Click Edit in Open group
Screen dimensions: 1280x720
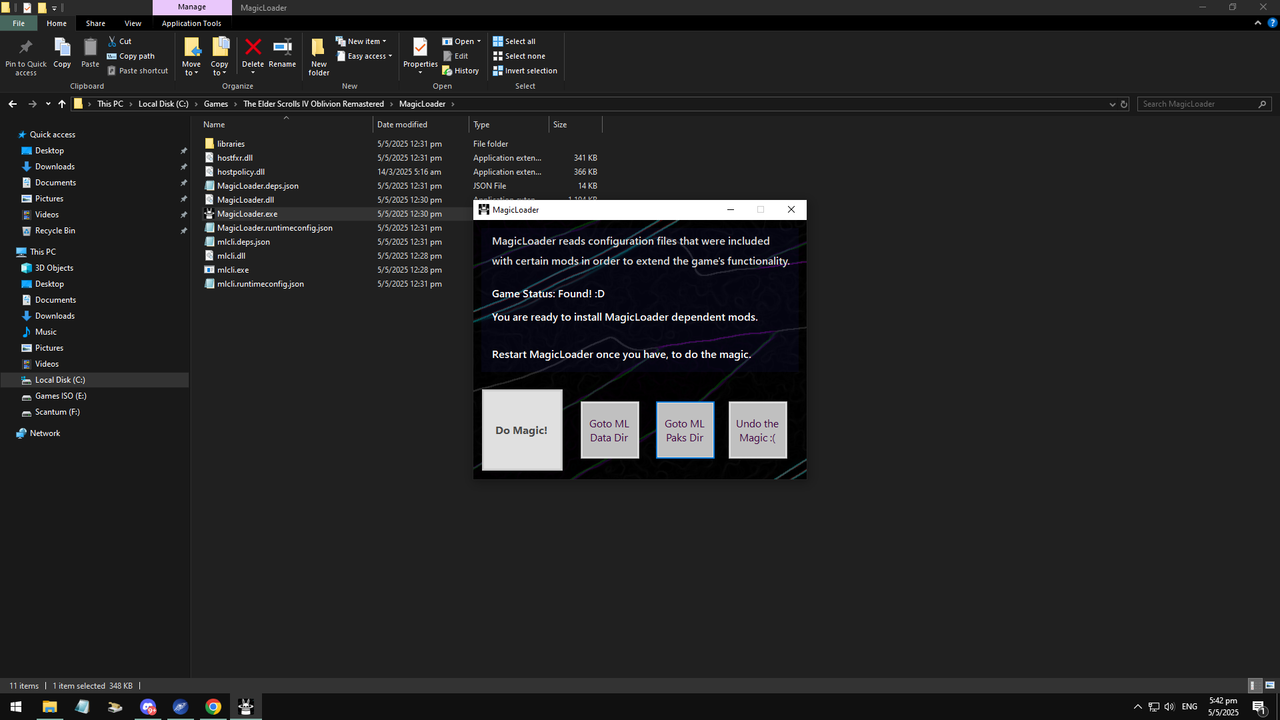(455, 56)
